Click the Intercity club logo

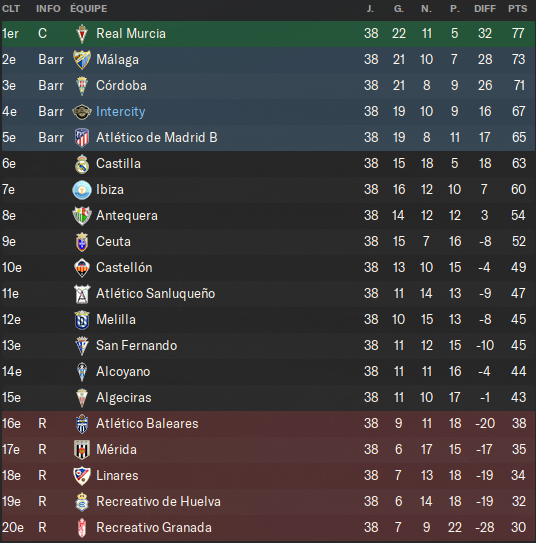82,112
